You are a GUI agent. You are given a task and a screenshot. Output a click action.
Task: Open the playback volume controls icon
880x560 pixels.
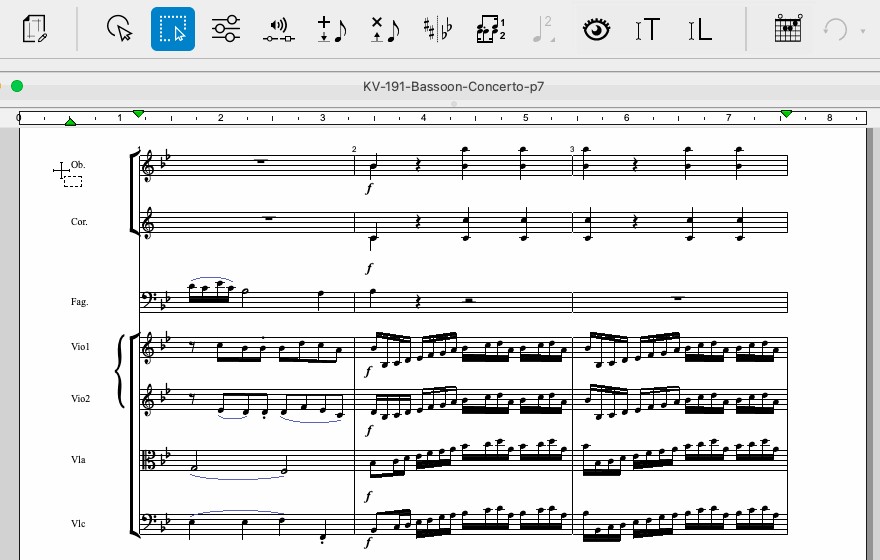[279, 30]
